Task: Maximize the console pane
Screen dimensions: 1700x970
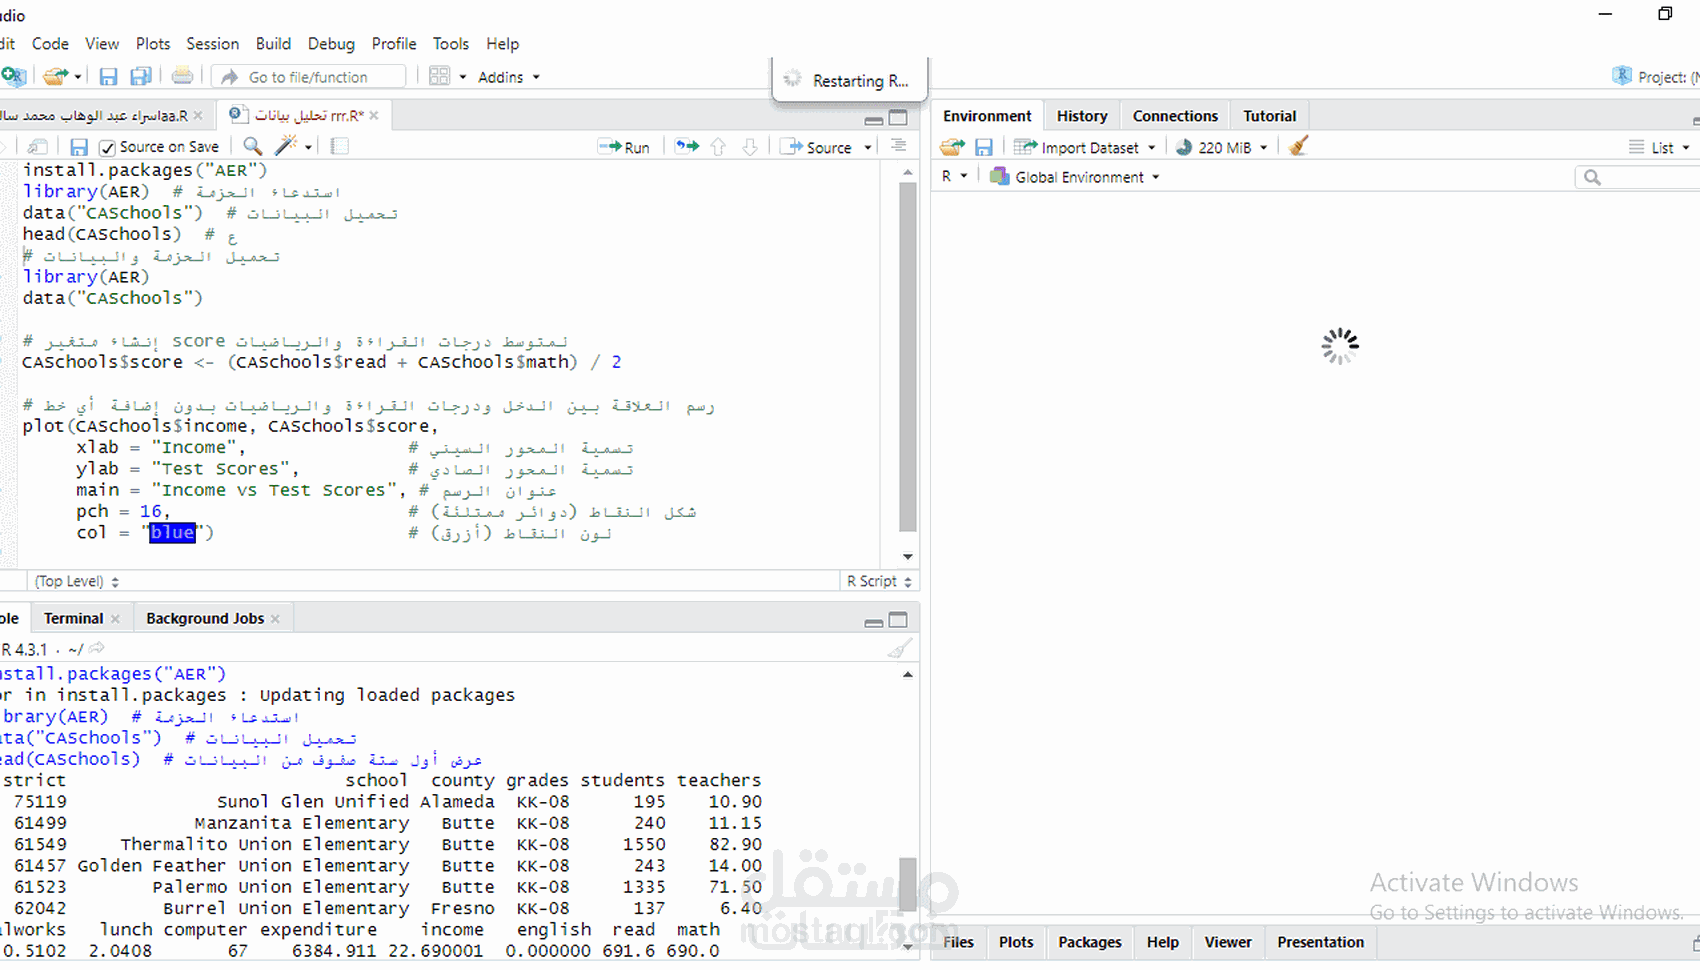Action: pyautogui.click(x=898, y=620)
